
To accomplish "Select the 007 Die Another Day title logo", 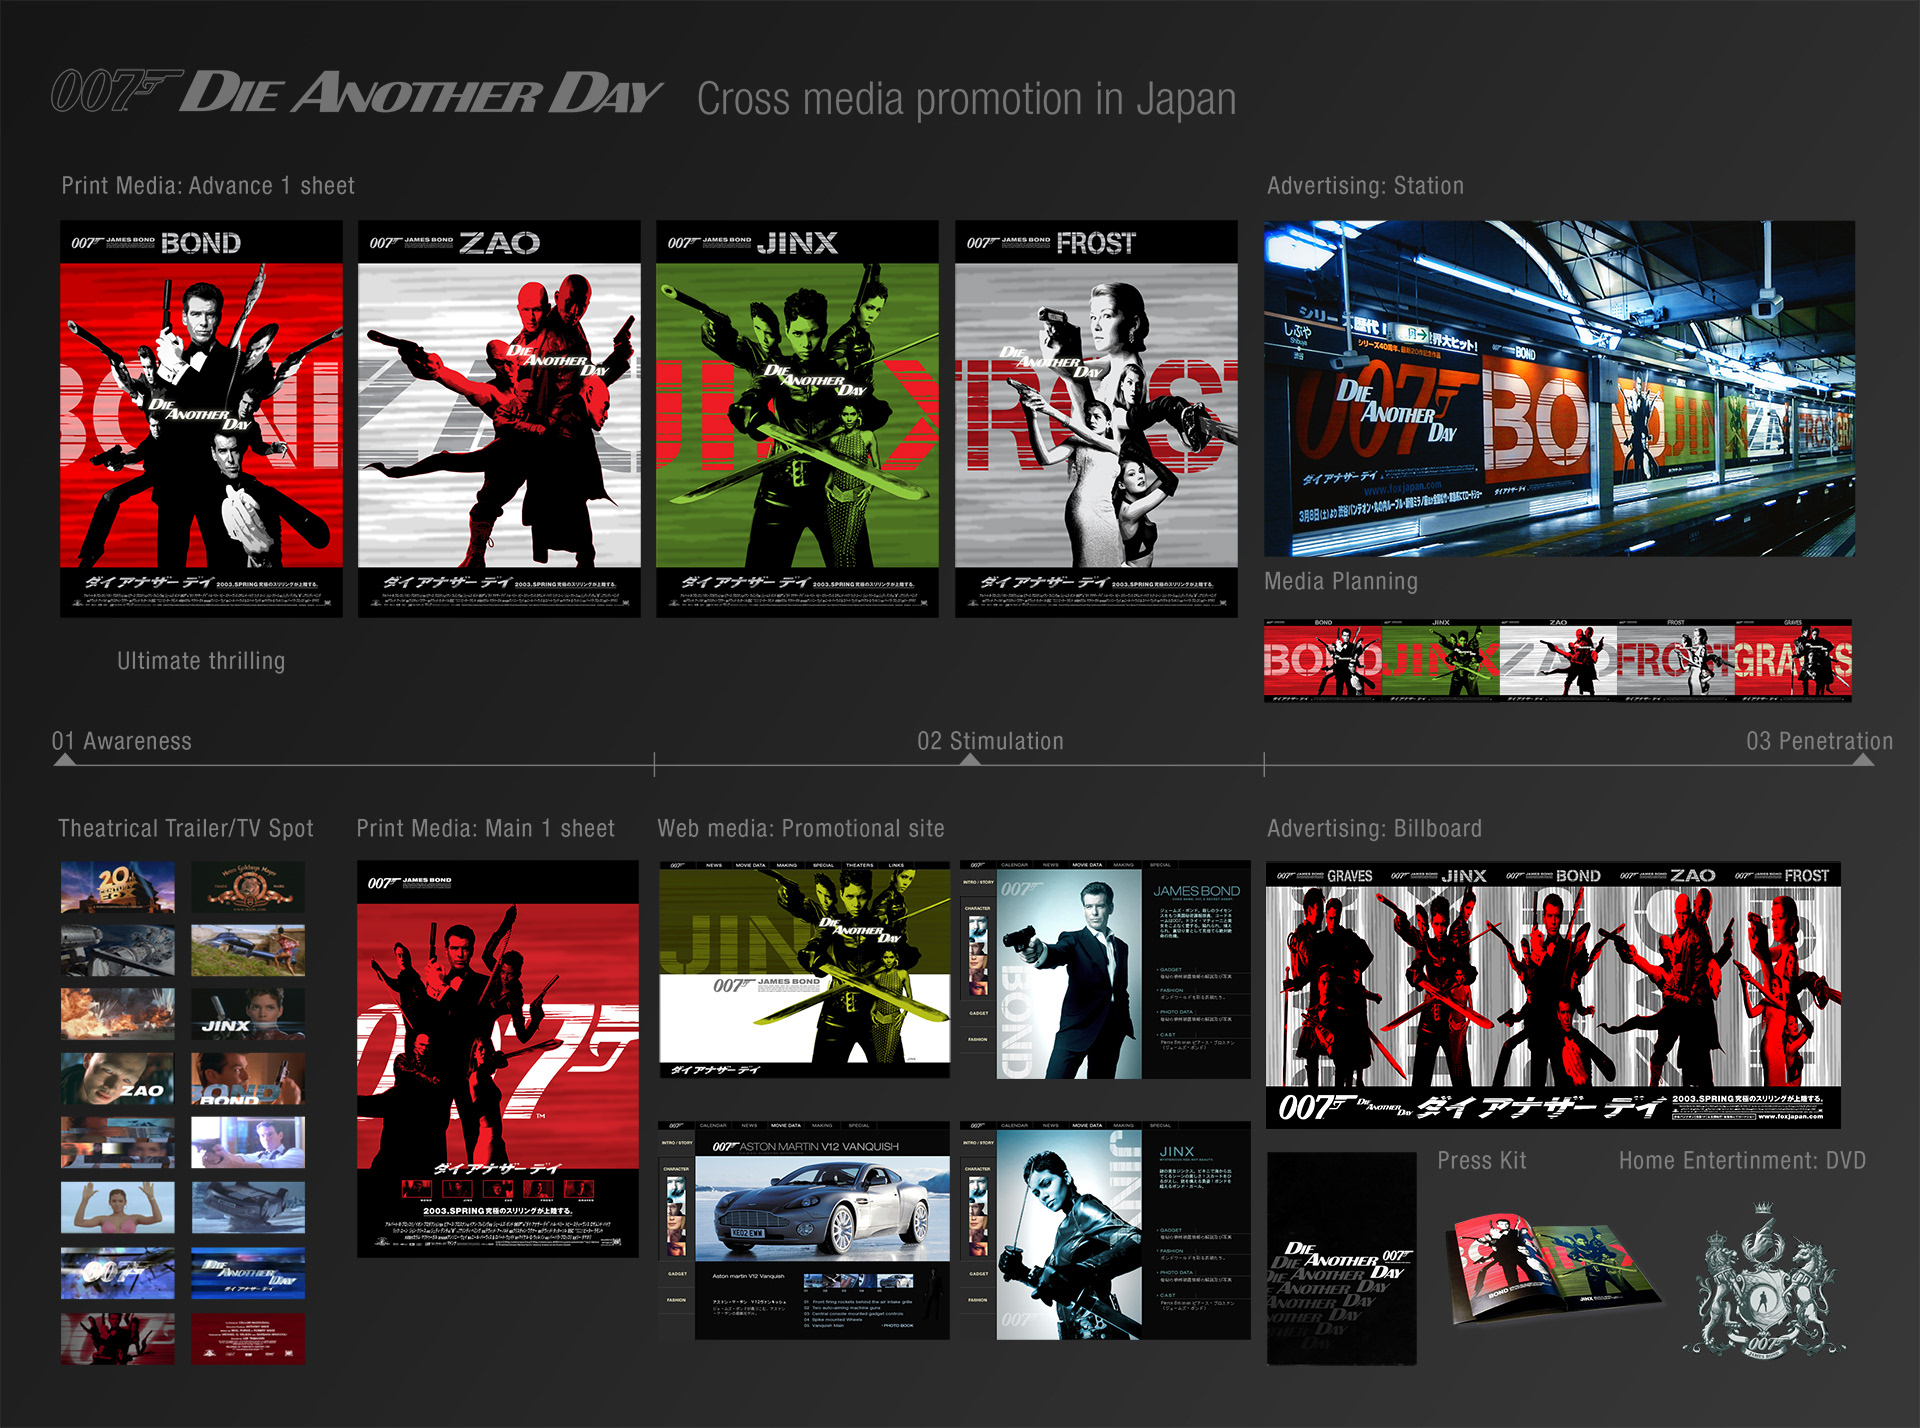I will coord(356,92).
